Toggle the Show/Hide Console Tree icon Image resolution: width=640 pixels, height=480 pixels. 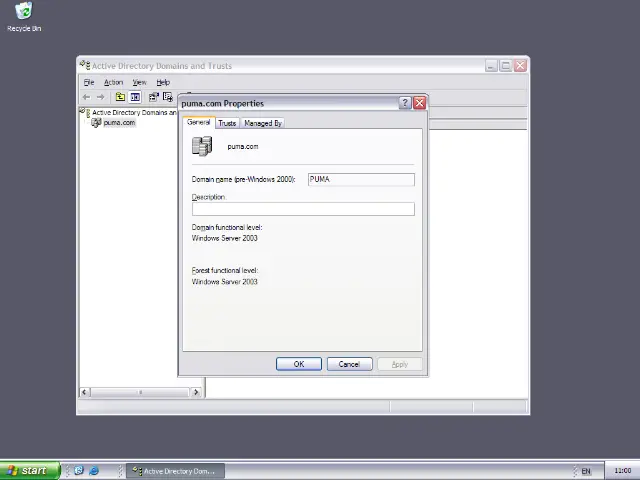point(135,97)
